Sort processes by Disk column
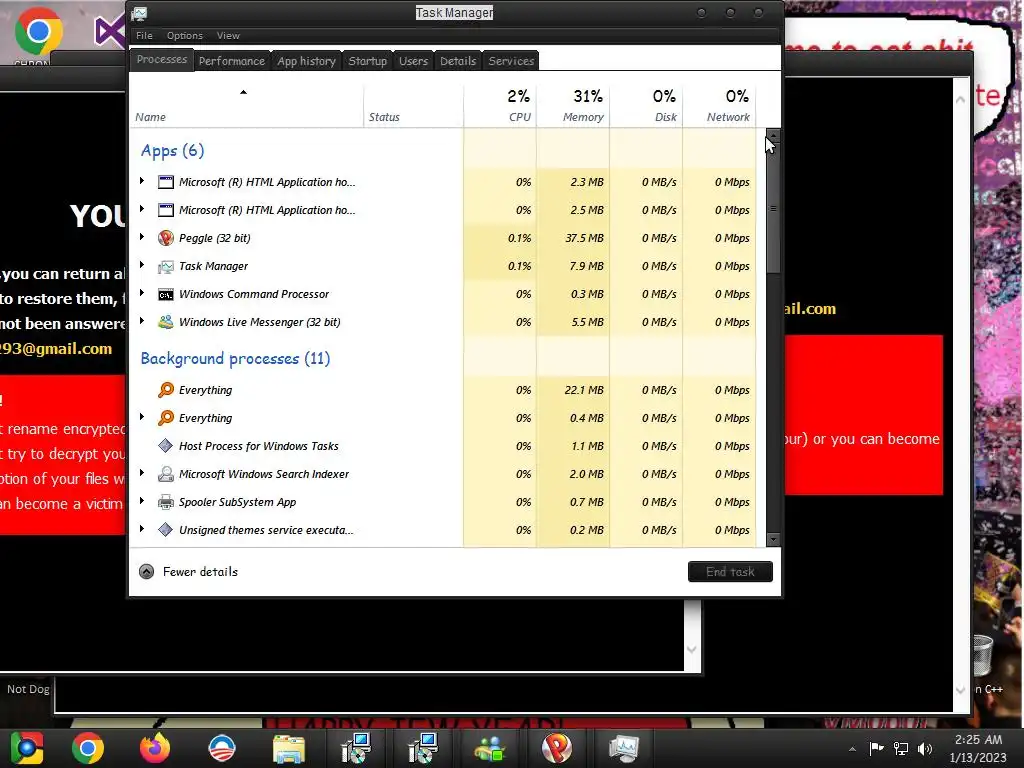 tap(647, 104)
